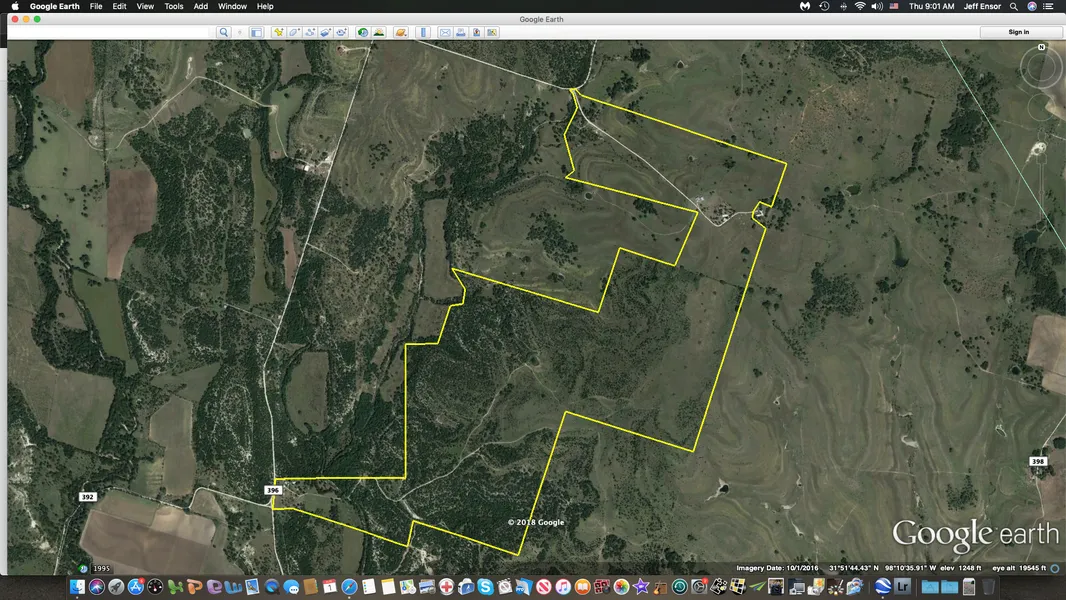
Task: Click the Print toolbar icon
Action: coord(461,32)
